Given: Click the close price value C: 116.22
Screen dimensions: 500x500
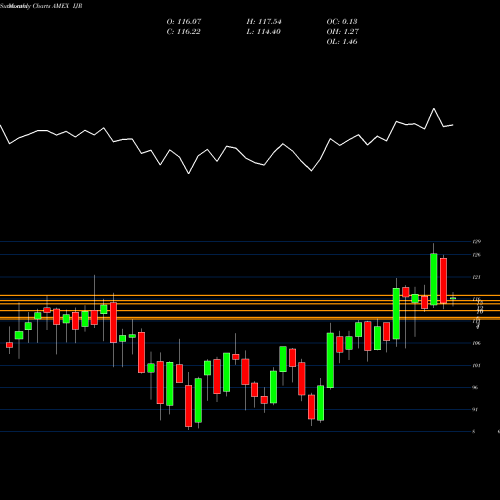Looking at the screenshot, I should click(183, 32).
